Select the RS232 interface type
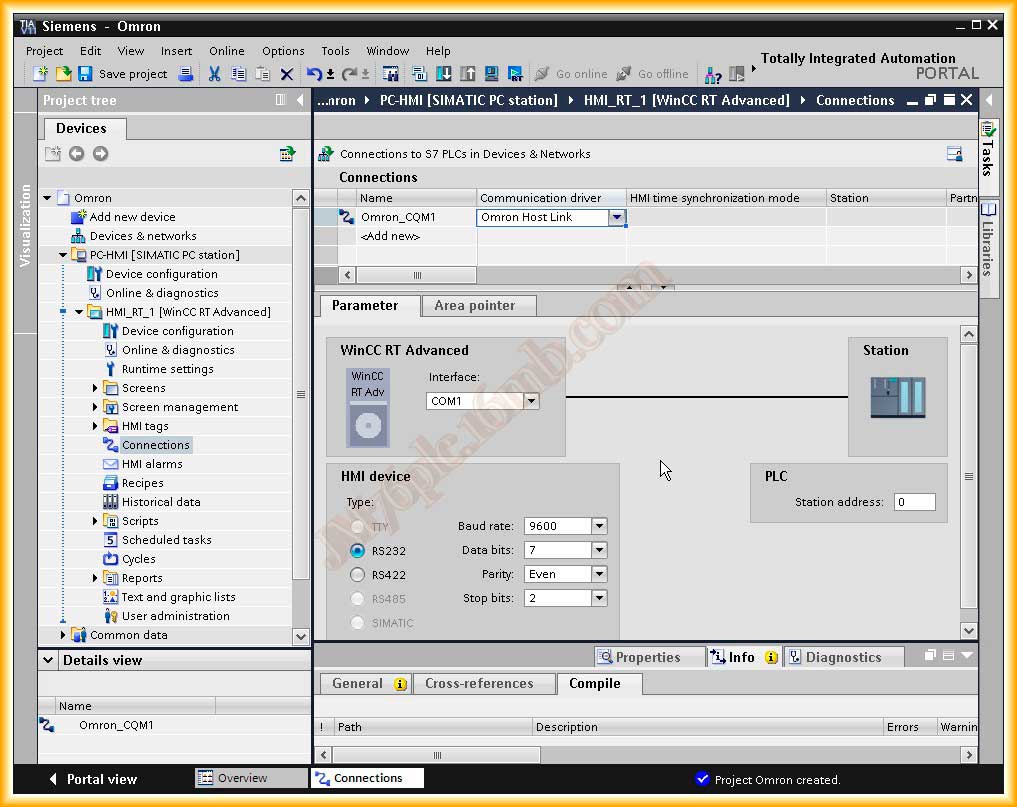1017x807 pixels. click(358, 551)
